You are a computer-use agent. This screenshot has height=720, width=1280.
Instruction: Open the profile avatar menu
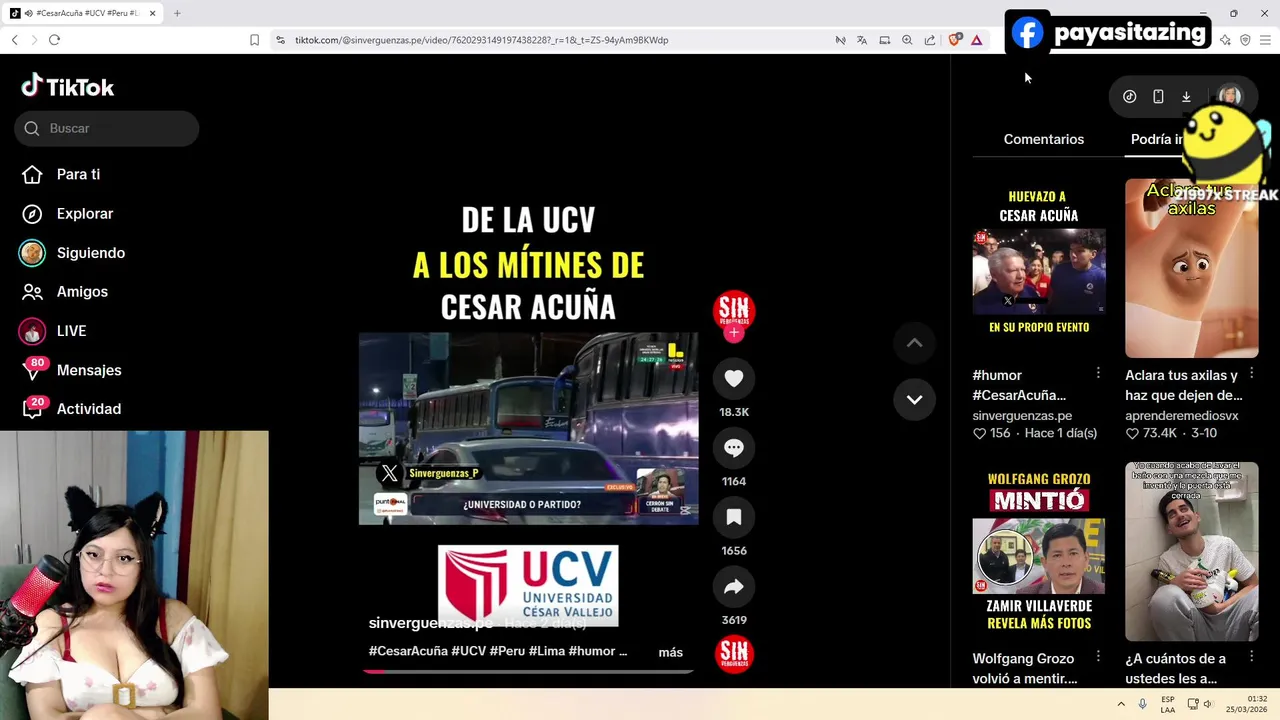click(1230, 96)
